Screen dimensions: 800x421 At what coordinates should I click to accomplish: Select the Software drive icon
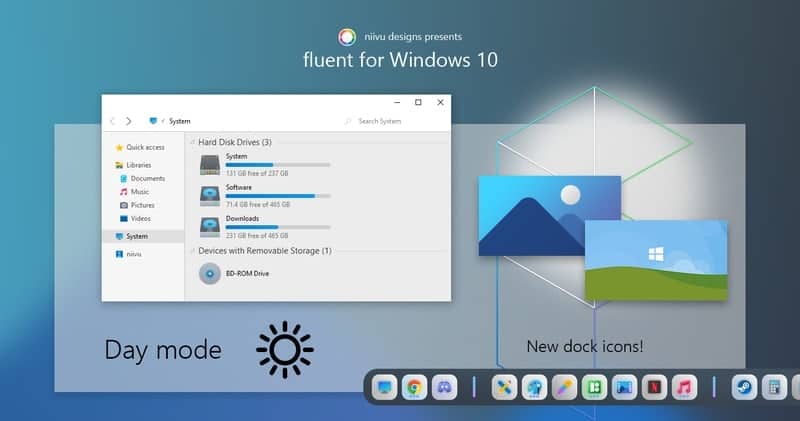coord(210,196)
